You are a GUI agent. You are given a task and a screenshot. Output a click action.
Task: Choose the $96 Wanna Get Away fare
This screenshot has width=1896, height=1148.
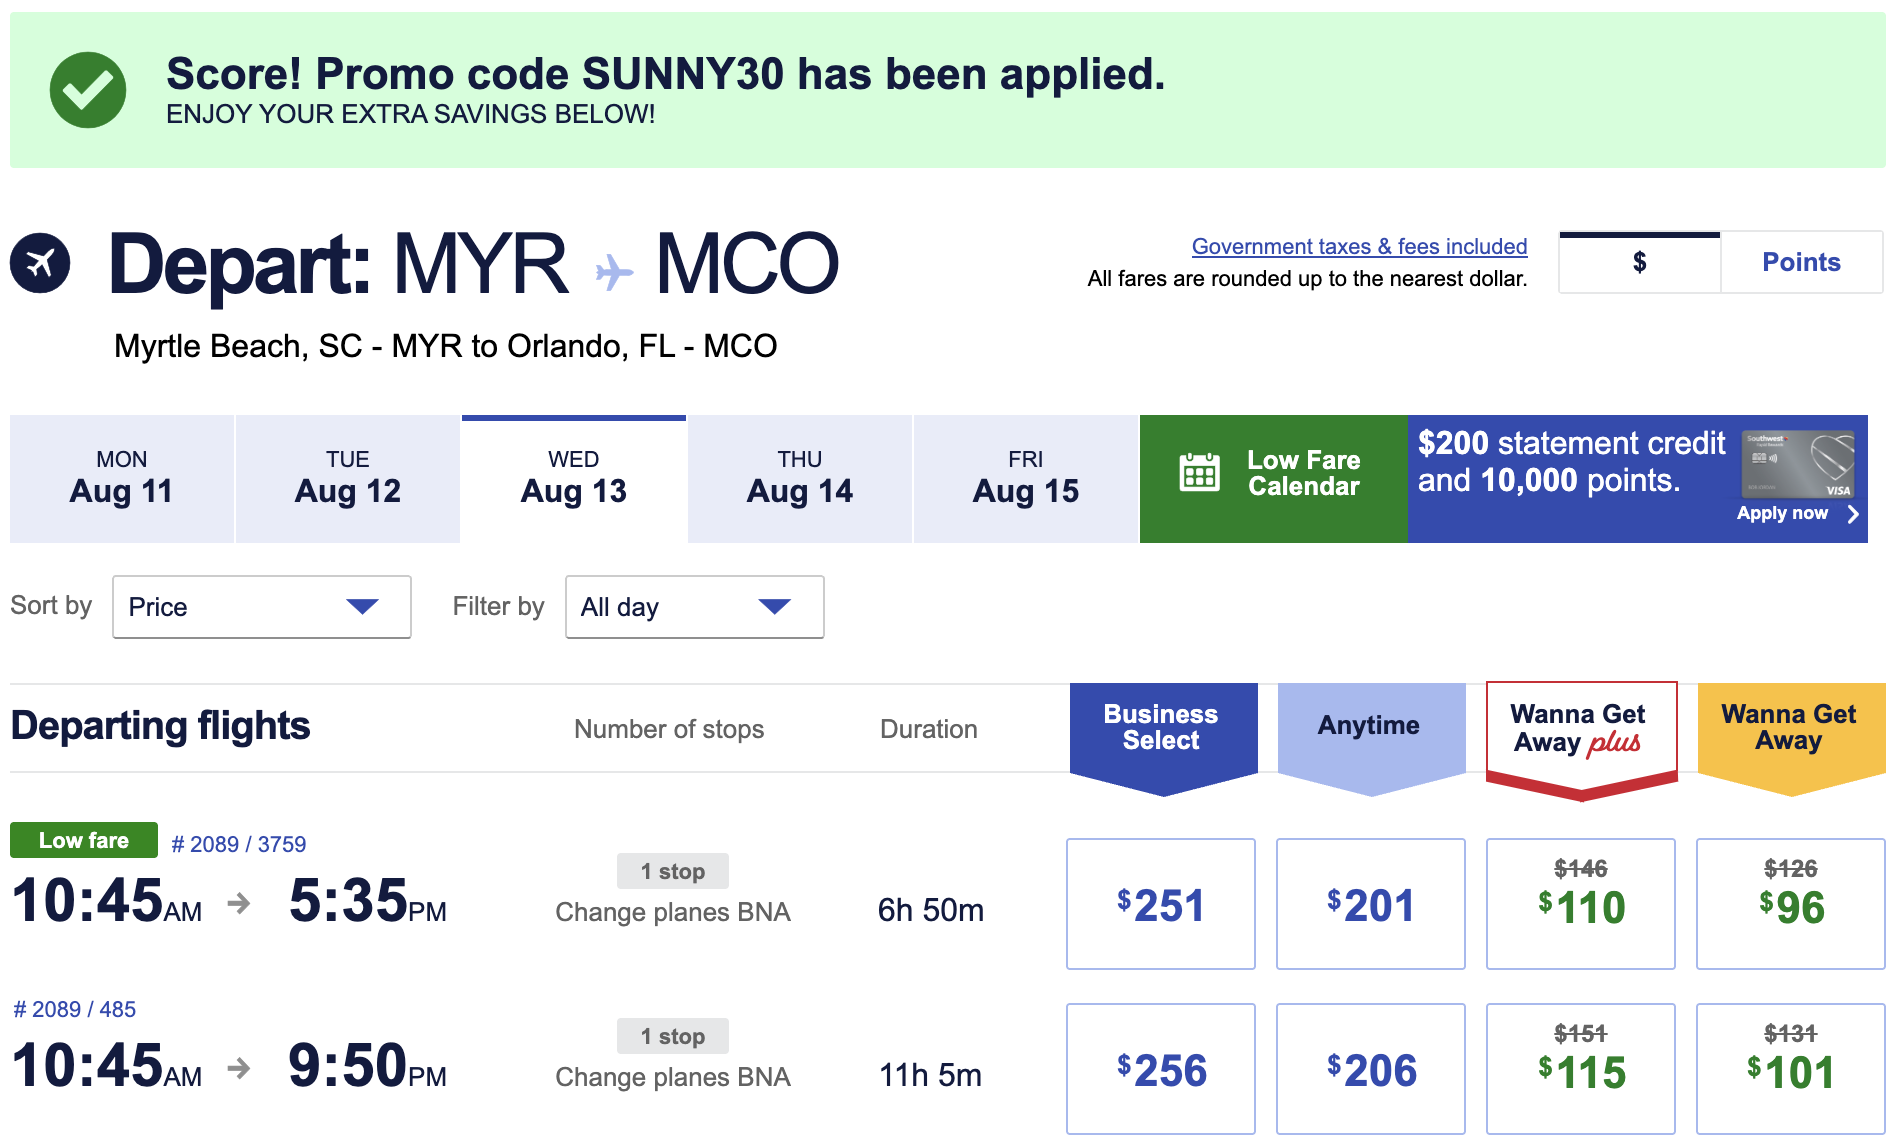tap(1791, 904)
